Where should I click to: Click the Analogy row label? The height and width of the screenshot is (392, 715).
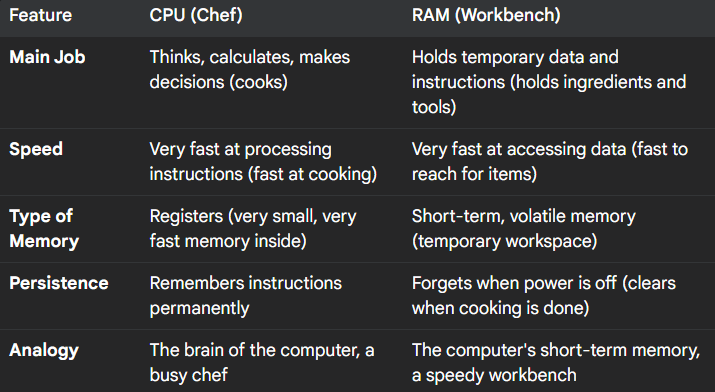pyautogui.click(x=44, y=351)
